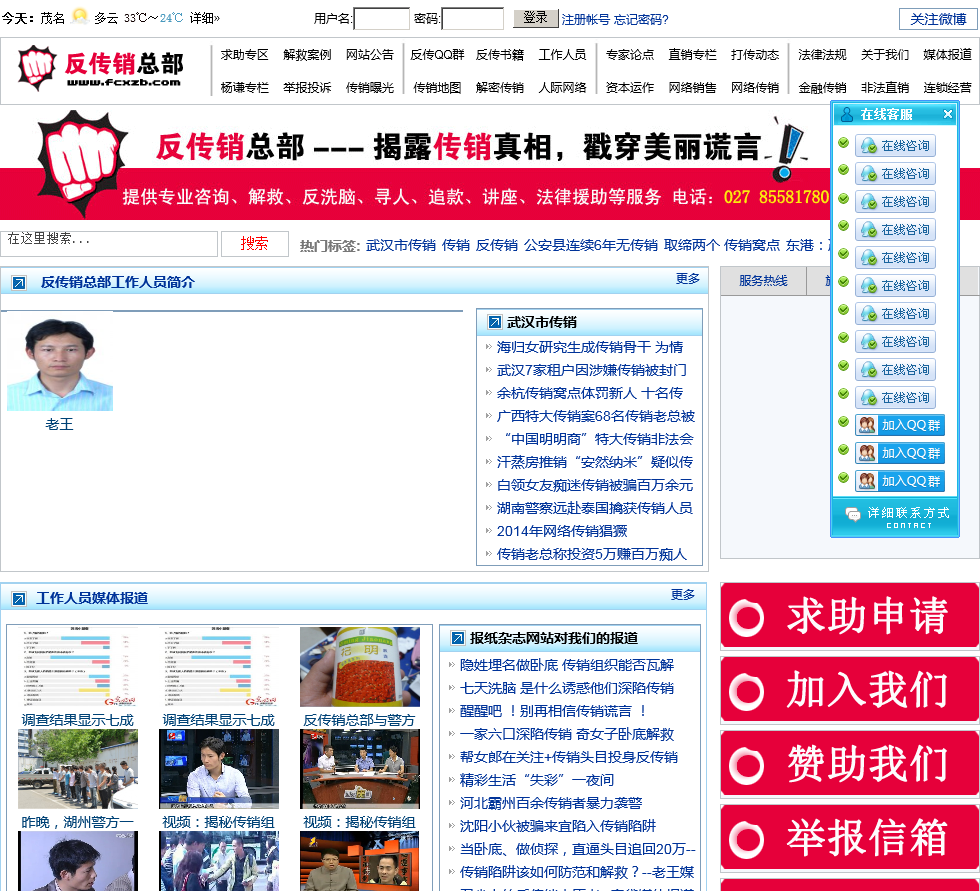
Task: Open 详细联系方式 CONTACT footer
Action: coord(895,517)
